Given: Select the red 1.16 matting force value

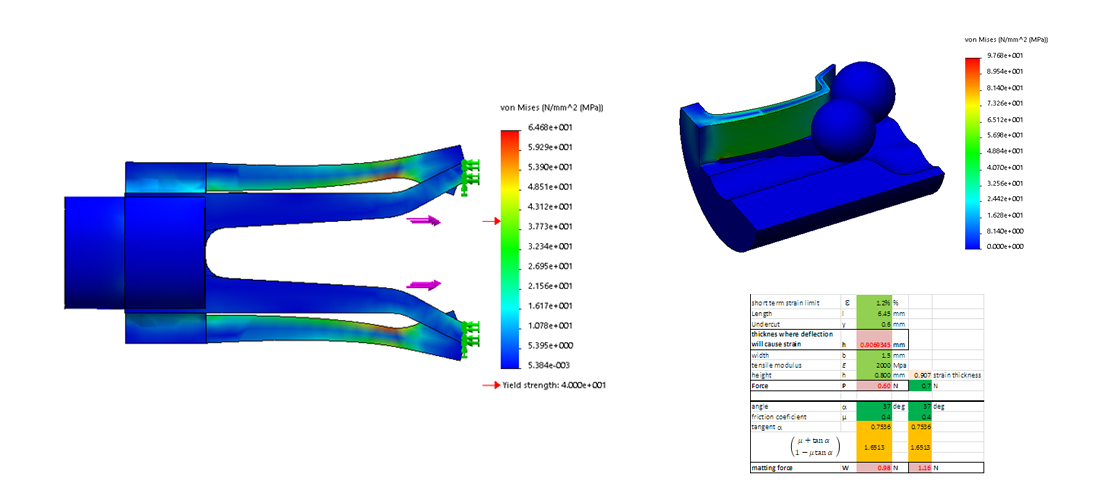Looking at the screenshot, I should click(x=920, y=468).
